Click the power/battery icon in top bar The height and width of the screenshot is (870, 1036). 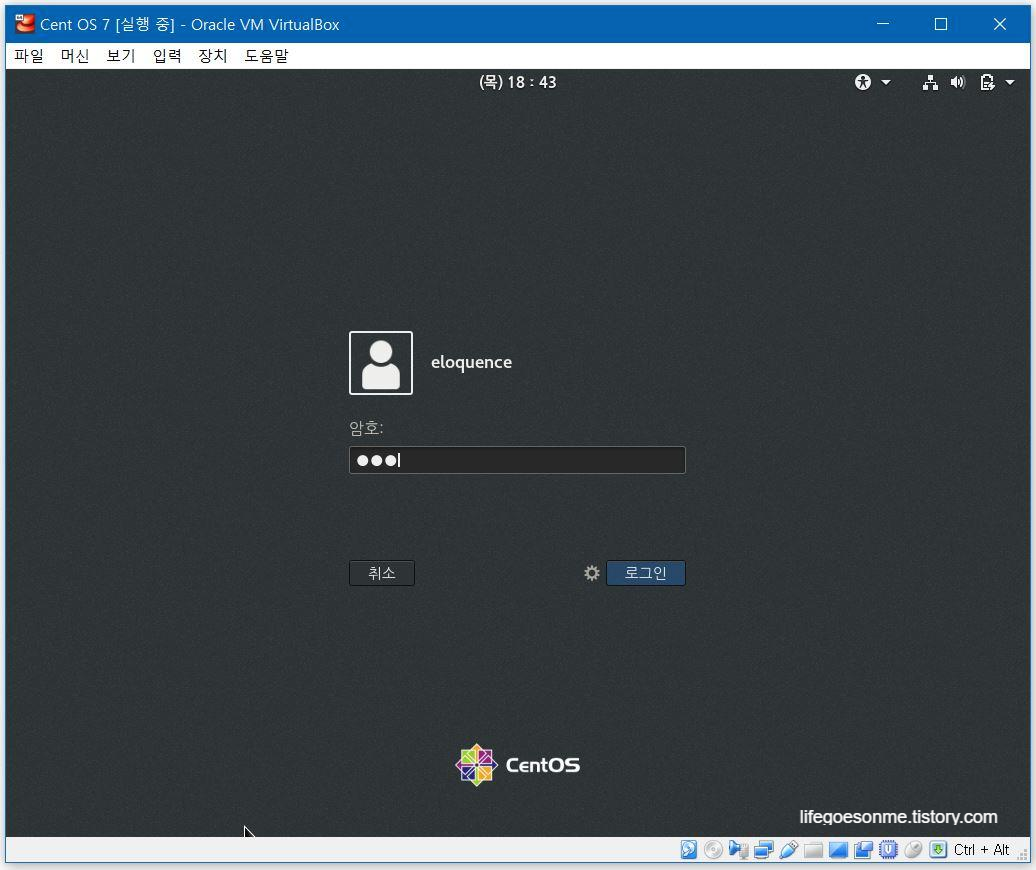pyautogui.click(x=987, y=83)
